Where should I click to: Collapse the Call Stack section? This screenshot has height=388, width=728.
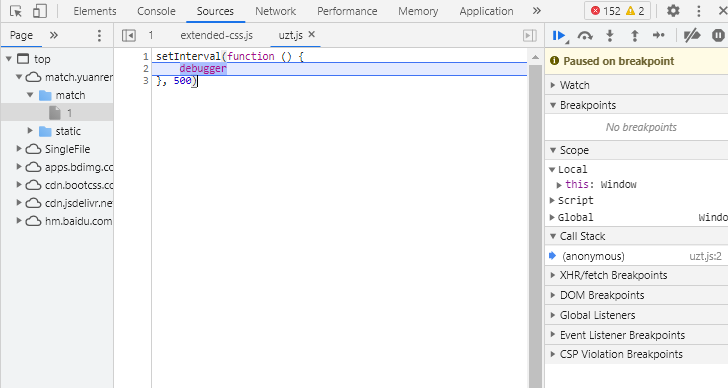coord(553,236)
